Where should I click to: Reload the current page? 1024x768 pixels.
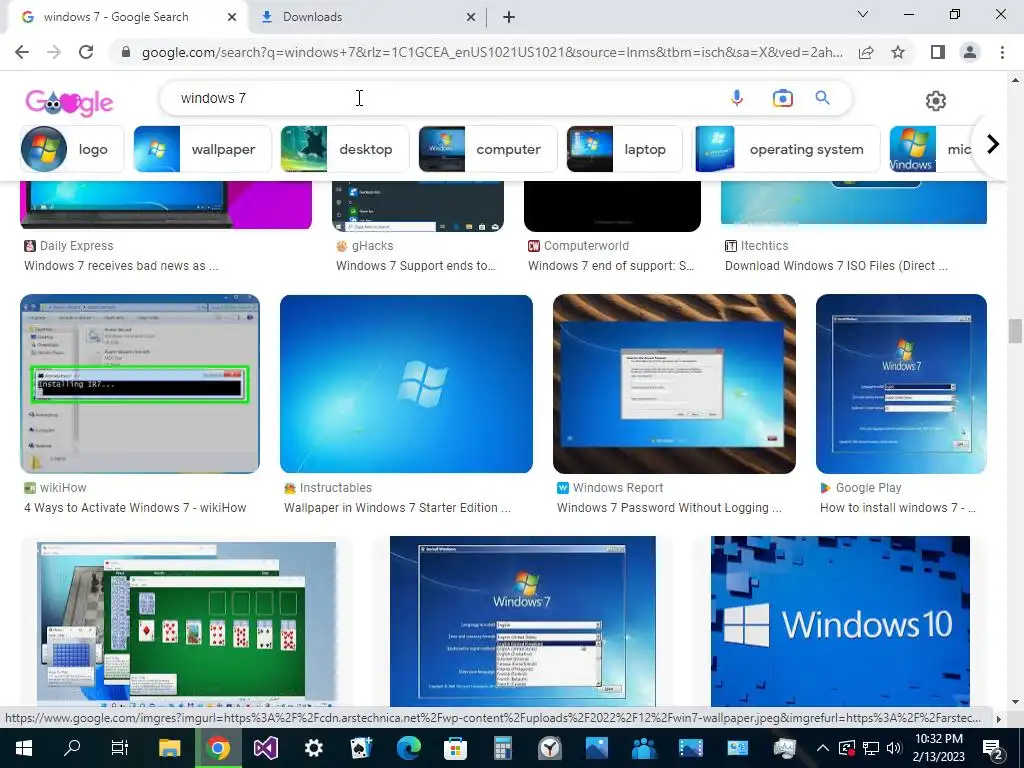click(86, 52)
